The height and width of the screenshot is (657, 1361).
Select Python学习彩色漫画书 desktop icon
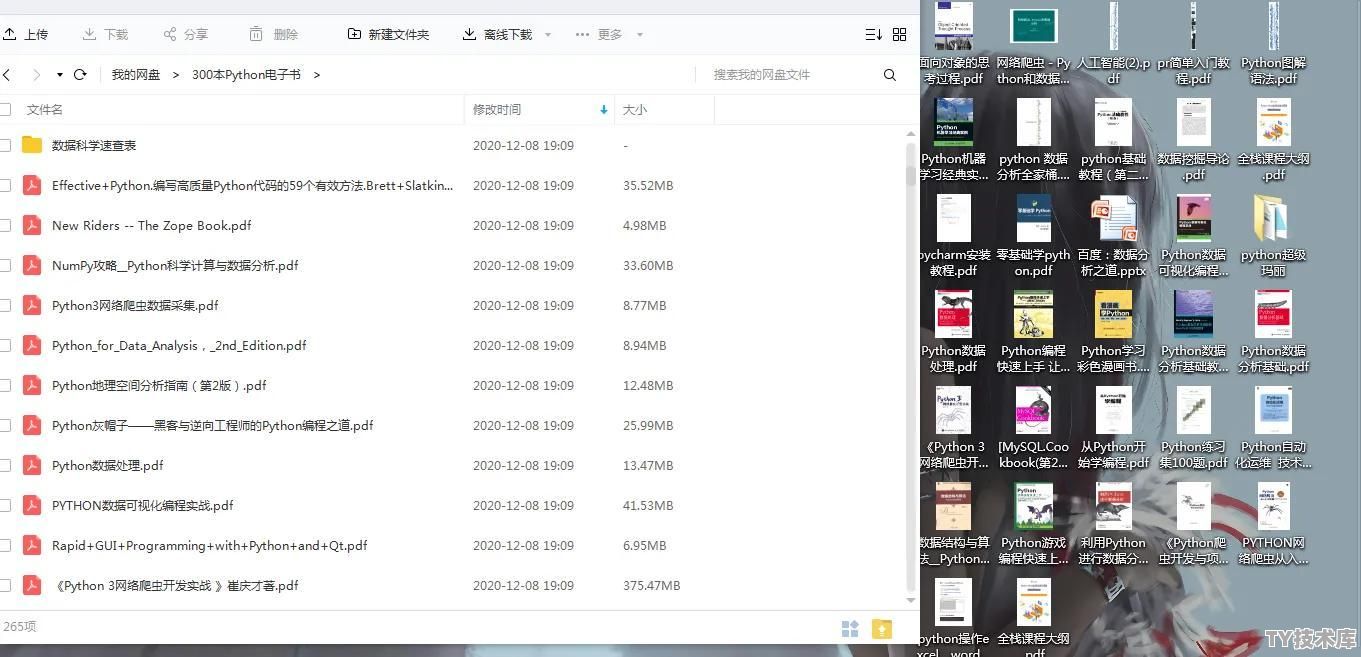[x=1113, y=331]
